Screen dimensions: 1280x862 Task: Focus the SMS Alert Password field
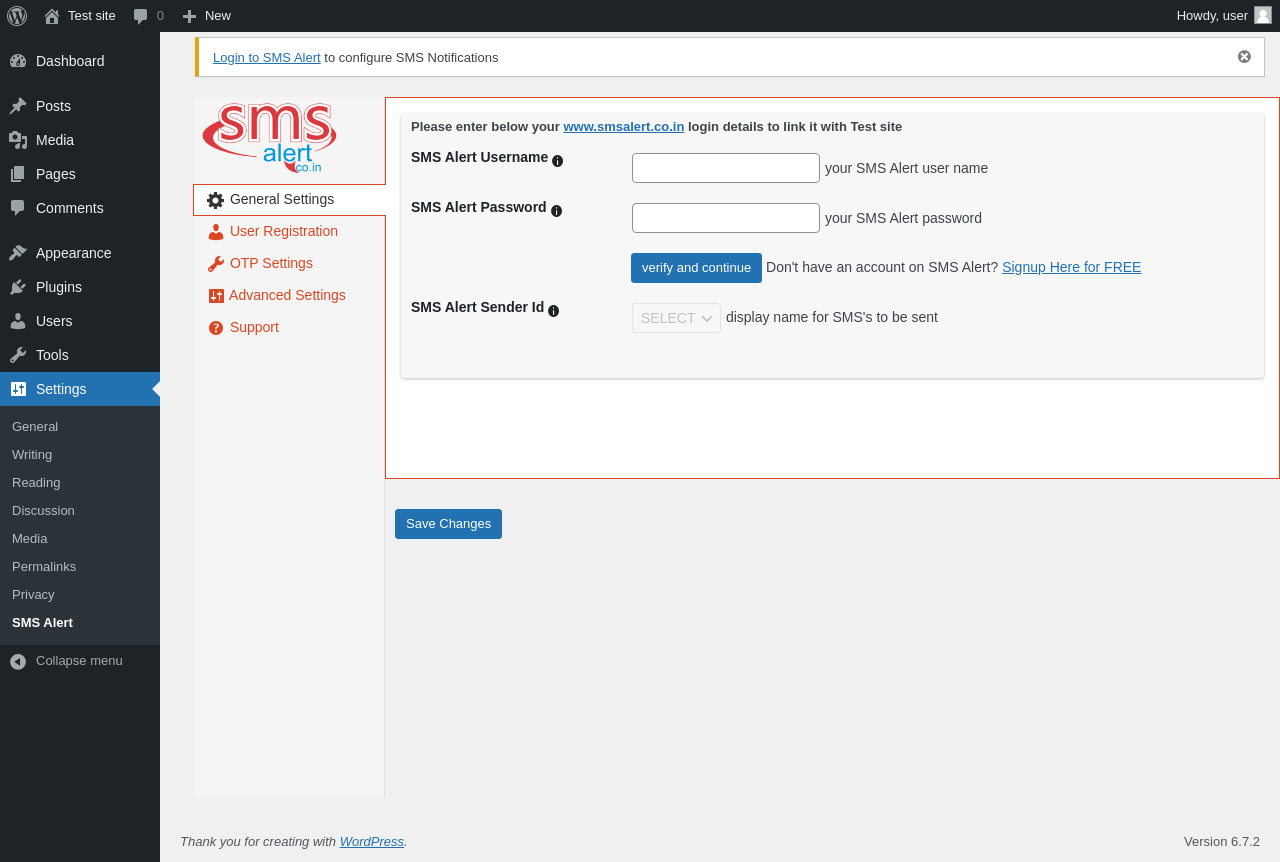click(726, 218)
